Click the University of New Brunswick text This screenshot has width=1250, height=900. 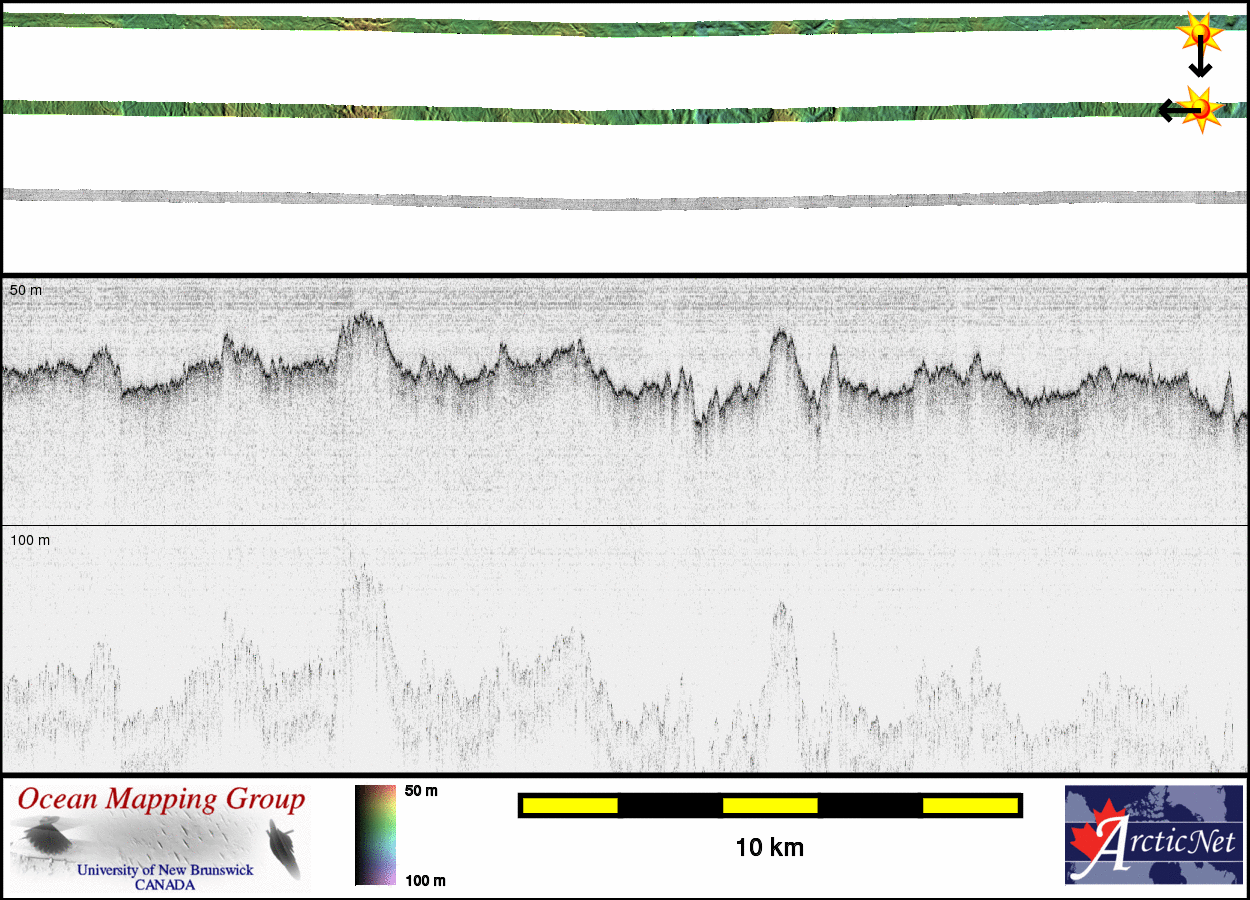165,870
